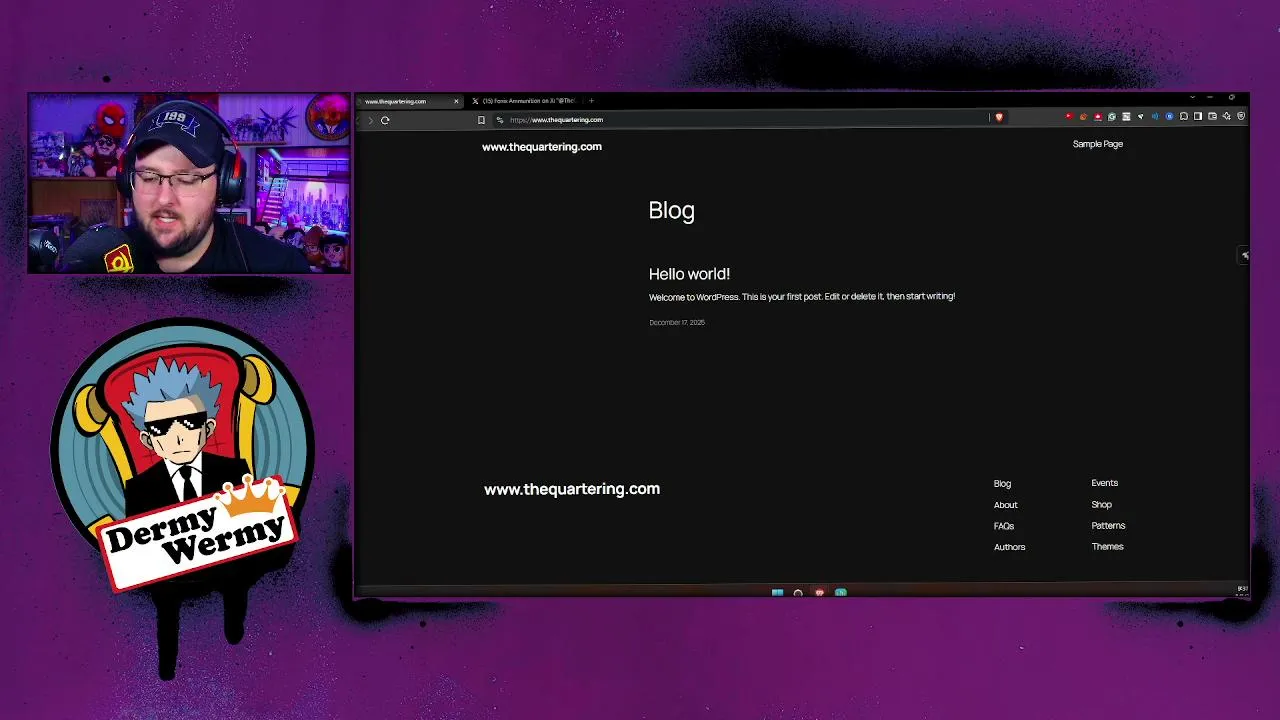The width and height of the screenshot is (1280, 720).
Task: Click the 'Welcome to WordPress' excerpt text
Action: 802,297
